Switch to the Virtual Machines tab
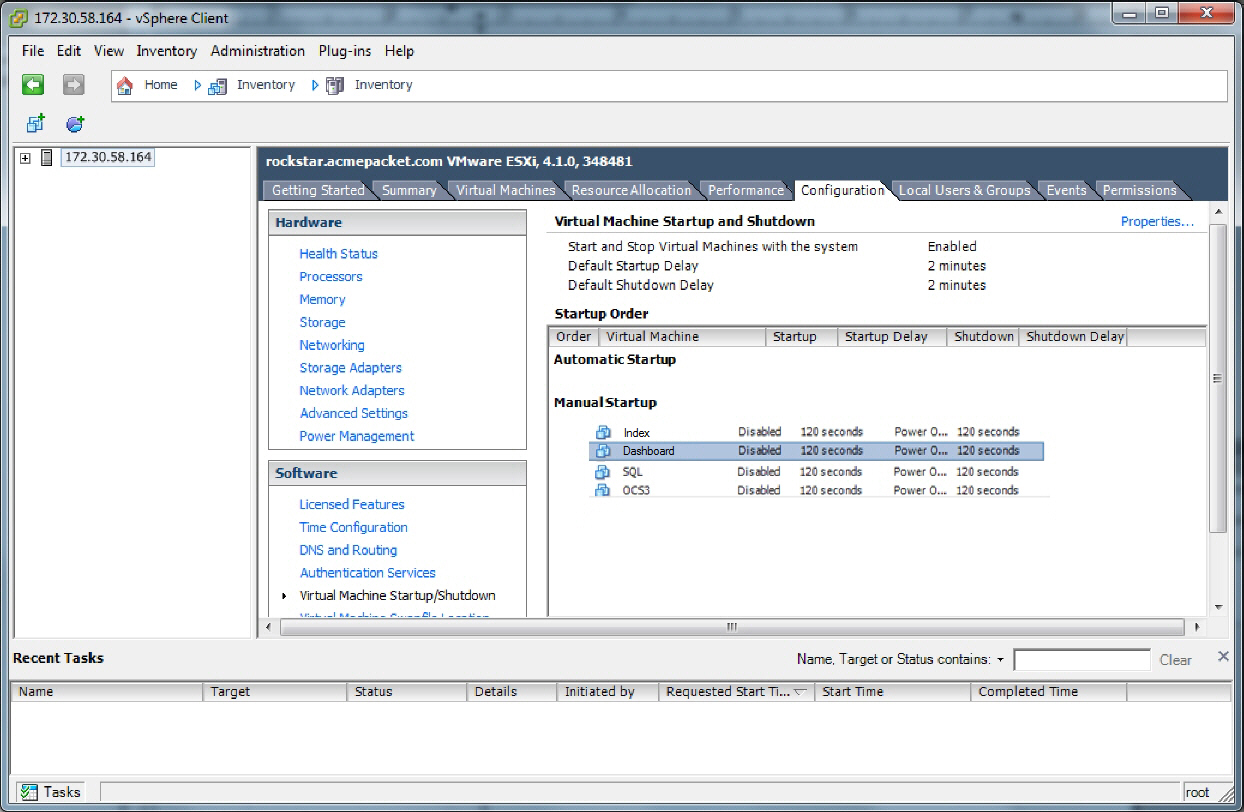The height and width of the screenshot is (812, 1244). coord(505,190)
